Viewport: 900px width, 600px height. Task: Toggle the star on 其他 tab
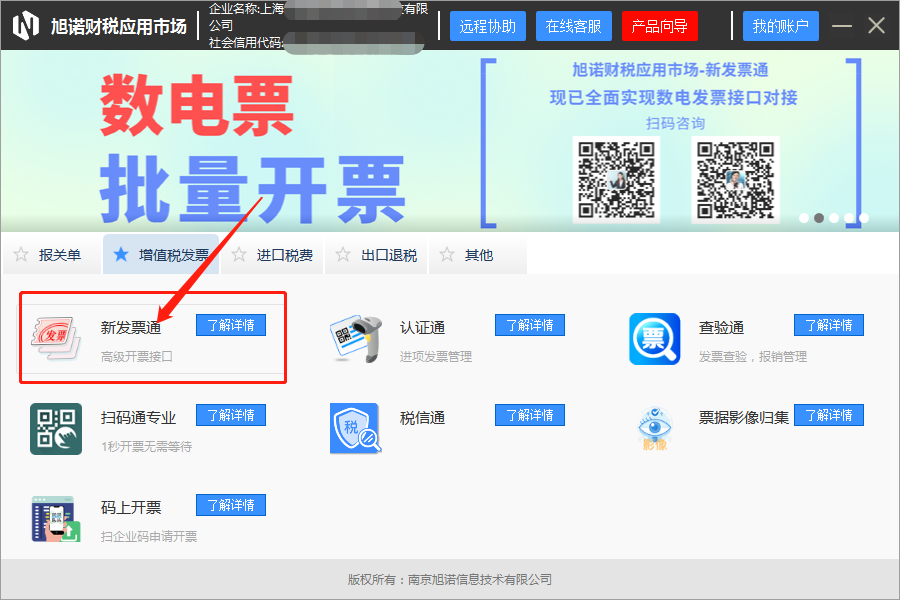[x=447, y=254]
